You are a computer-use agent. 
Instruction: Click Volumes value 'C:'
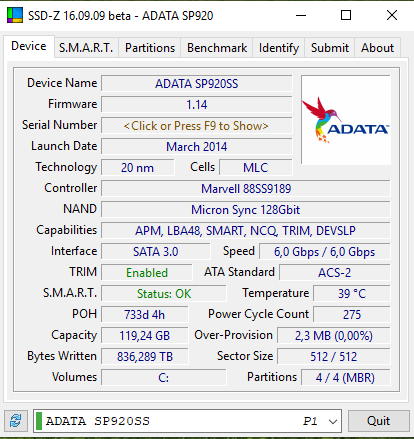click(x=164, y=378)
